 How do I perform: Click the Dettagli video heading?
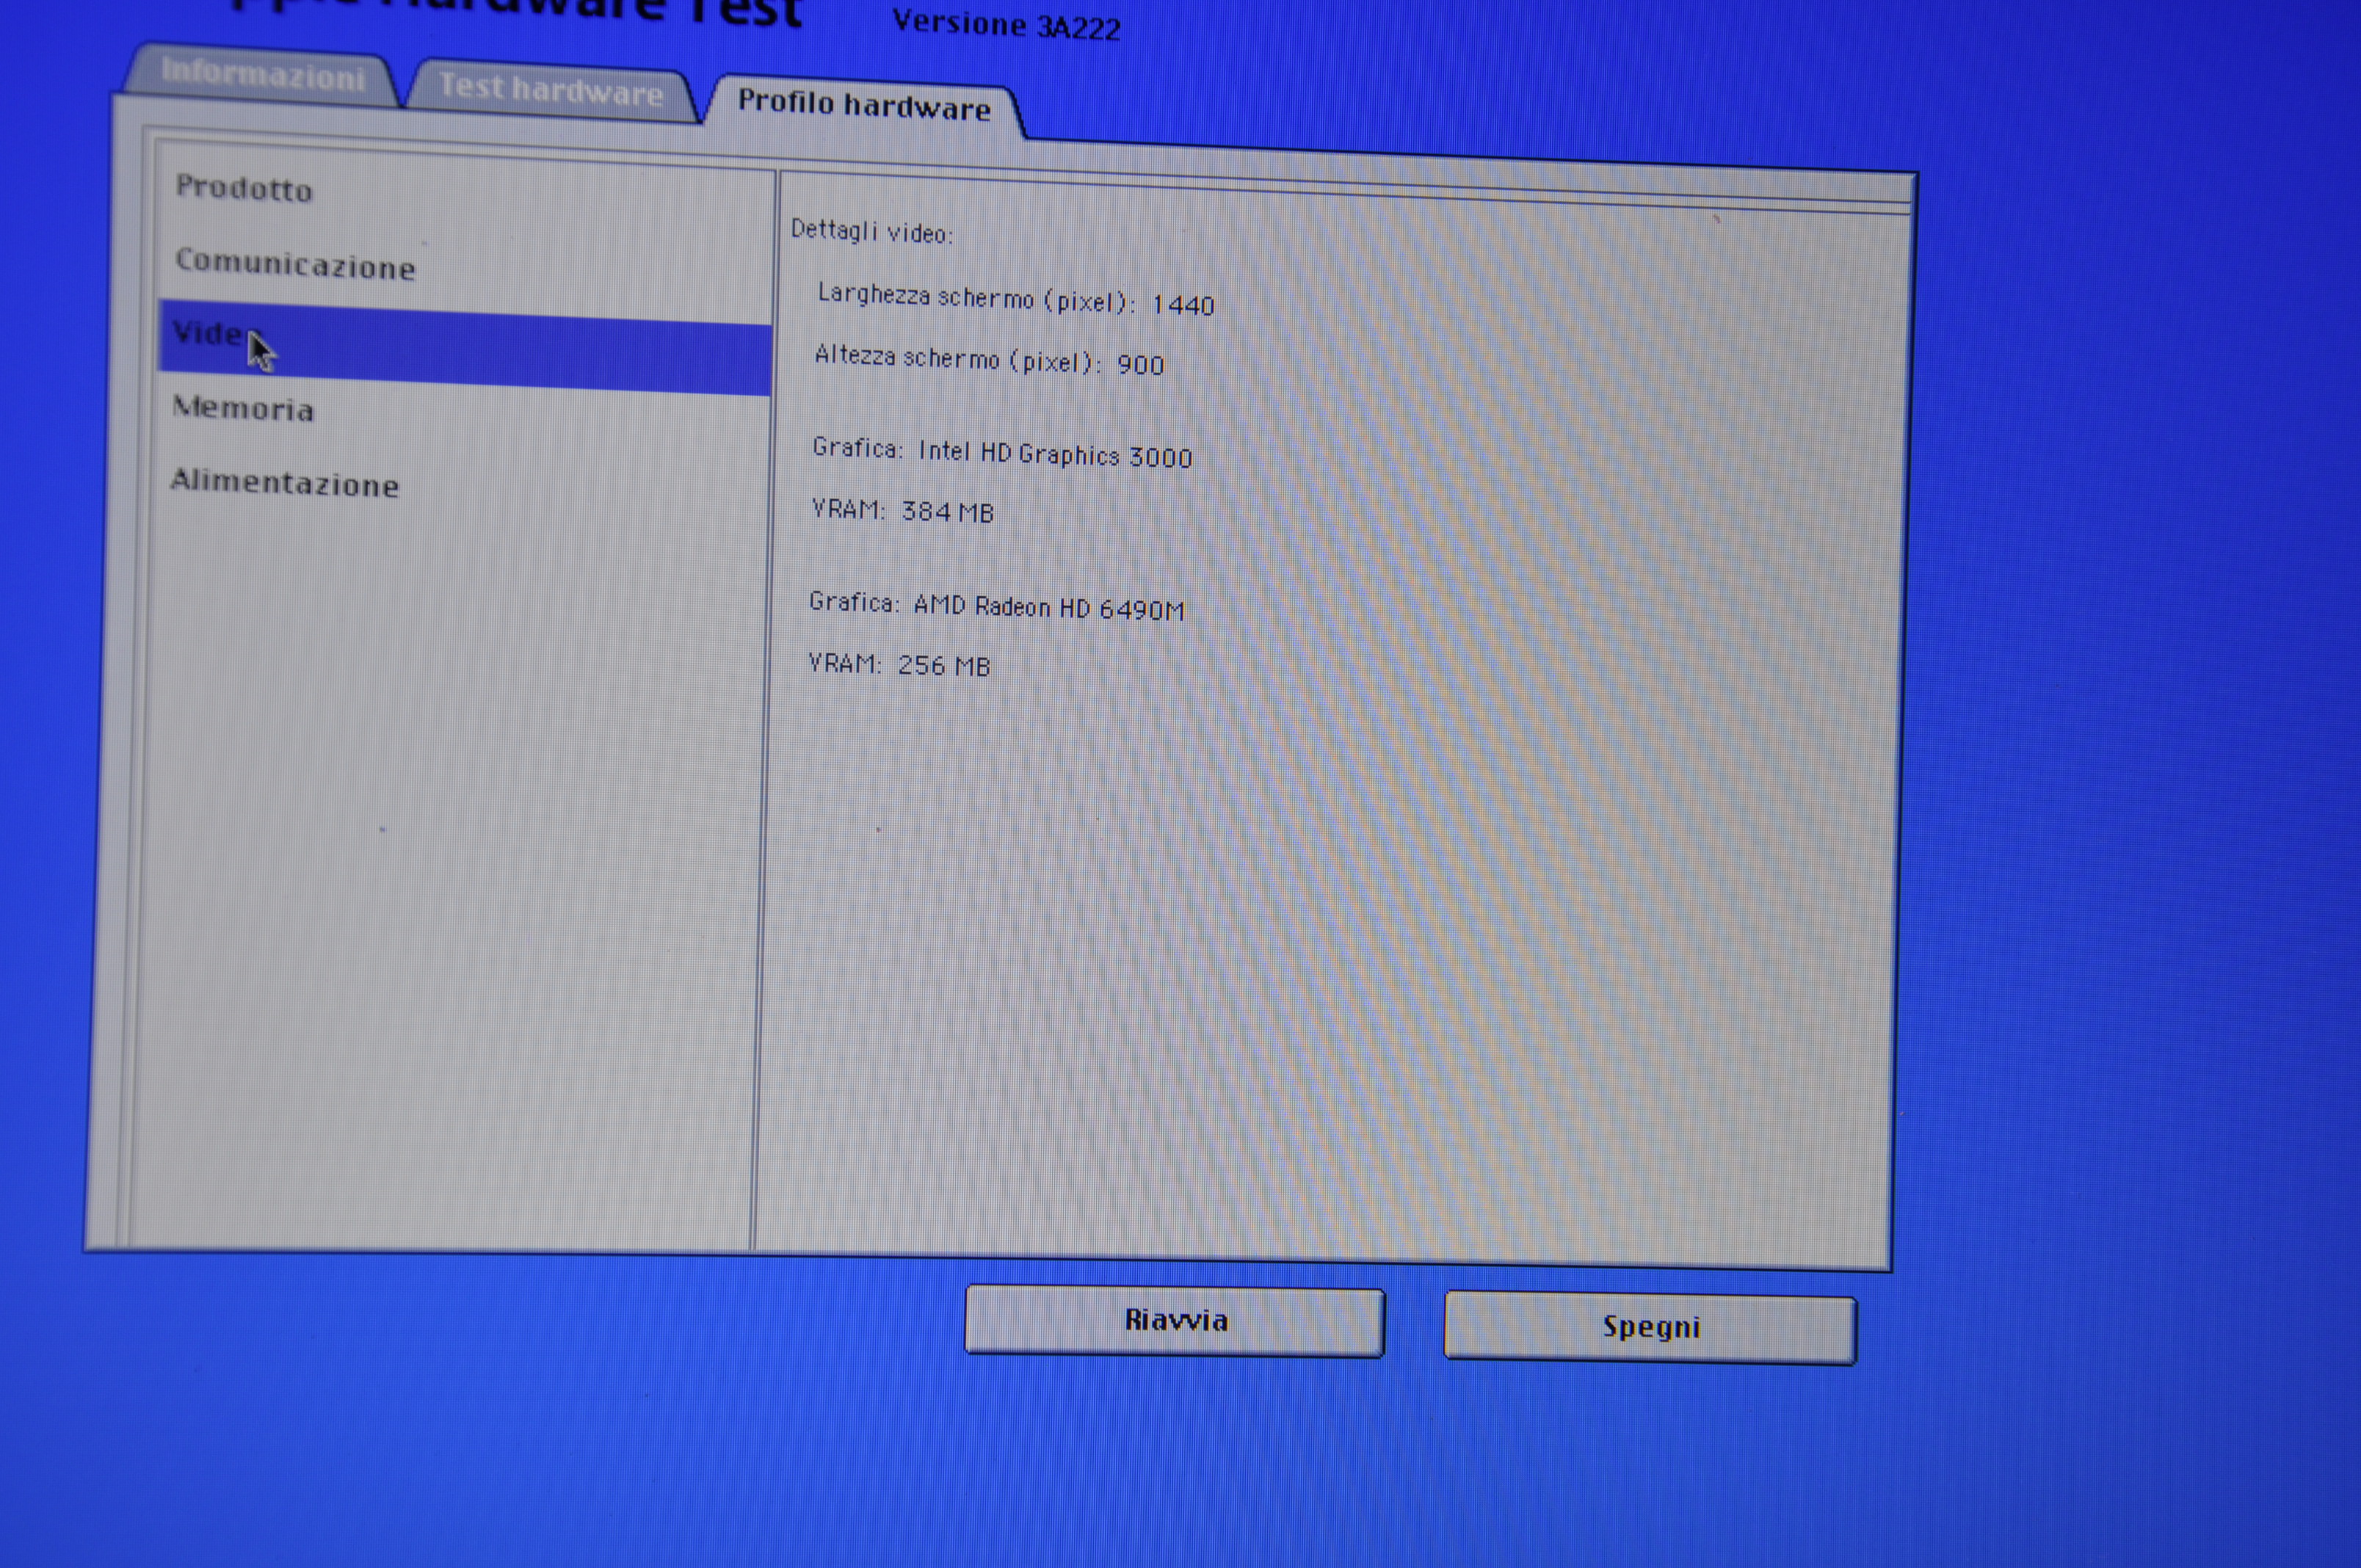[x=871, y=232]
